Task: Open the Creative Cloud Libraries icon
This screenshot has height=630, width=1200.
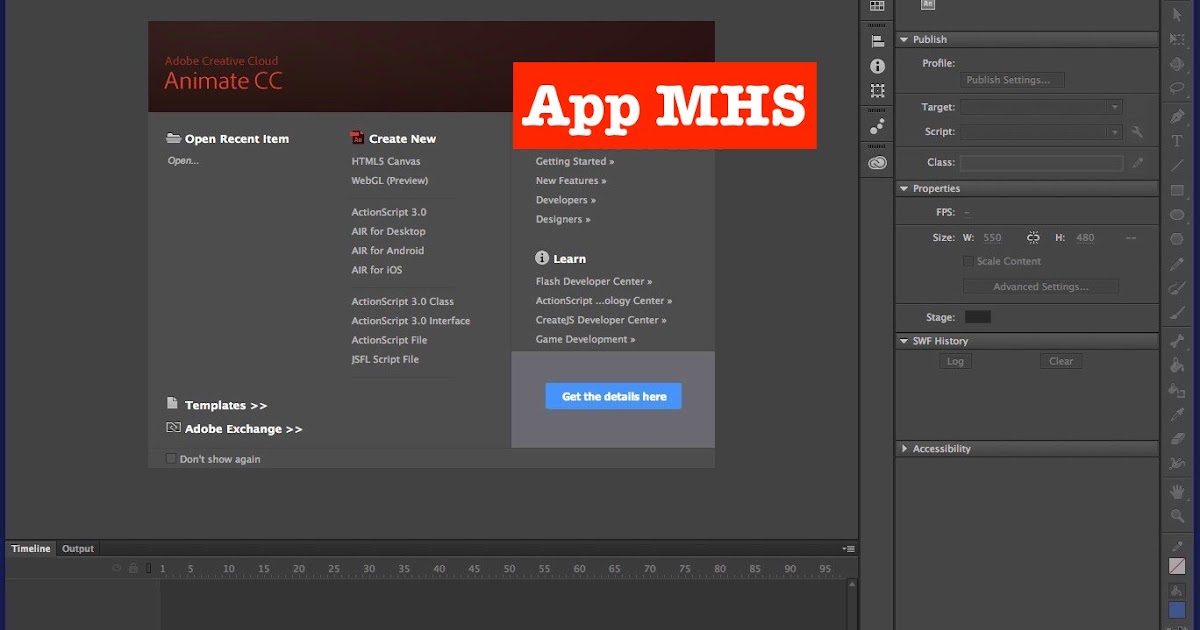Action: click(x=877, y=162)
